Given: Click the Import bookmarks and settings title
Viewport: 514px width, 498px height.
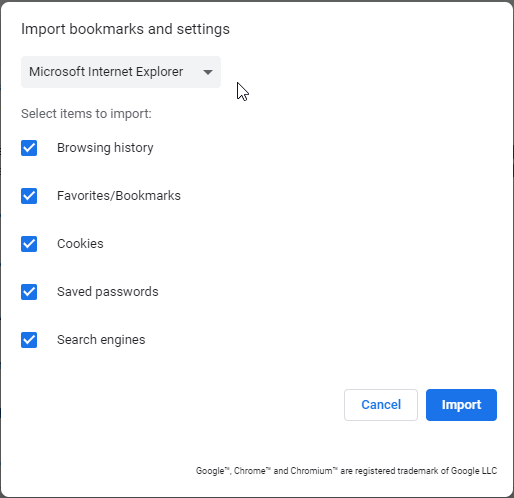Looking at the screenshot, I should (125, 29).
